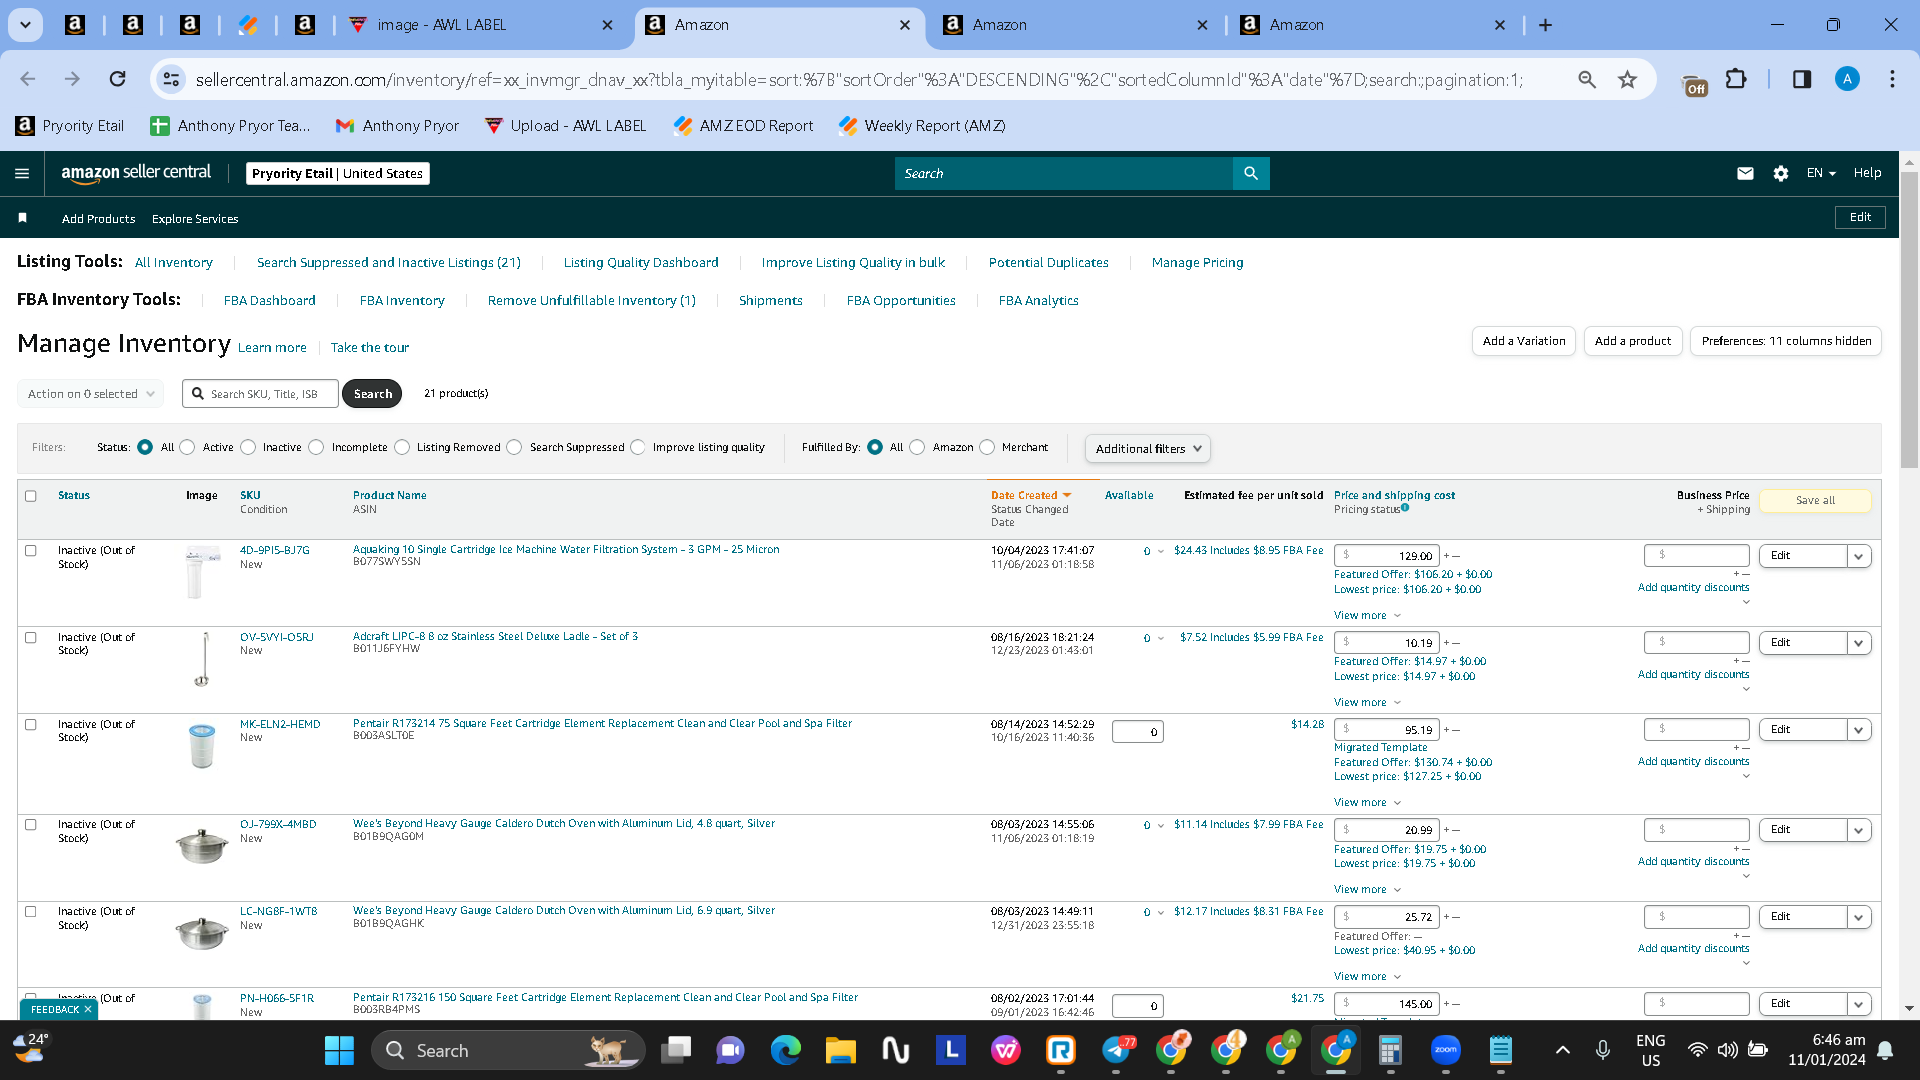Image resolution: width=1920 pixels, height=1080 pixels.
Task: Open Telegram from the taskbar
Action: pos(1116,1050)
